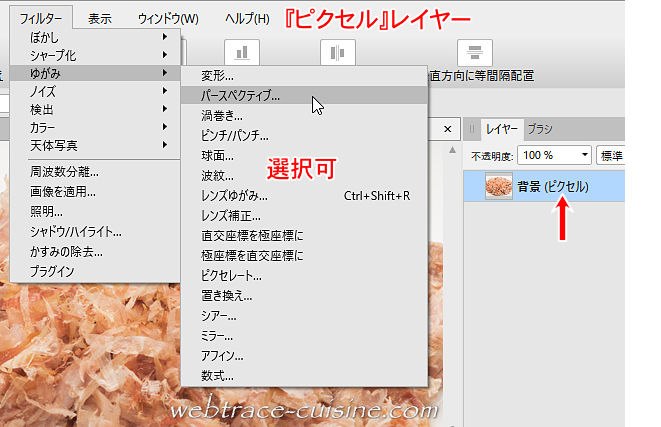Screen dimensions: 661x427
Task: Switch to the レイヤー tab
Action: coord(501,128)
